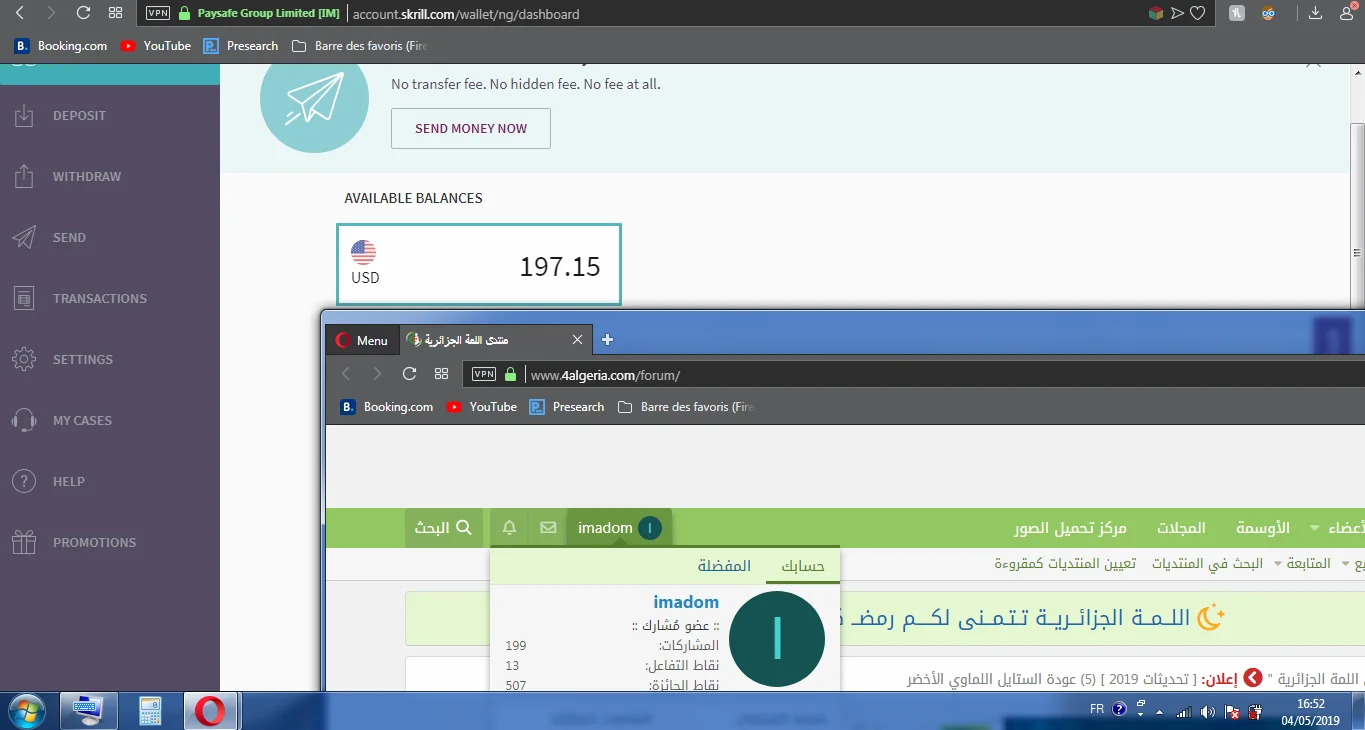The width and height of the screenshot is (1365, 730).
Task: Click the Withdraw icon in the sidebar
Action: [24, 177]
